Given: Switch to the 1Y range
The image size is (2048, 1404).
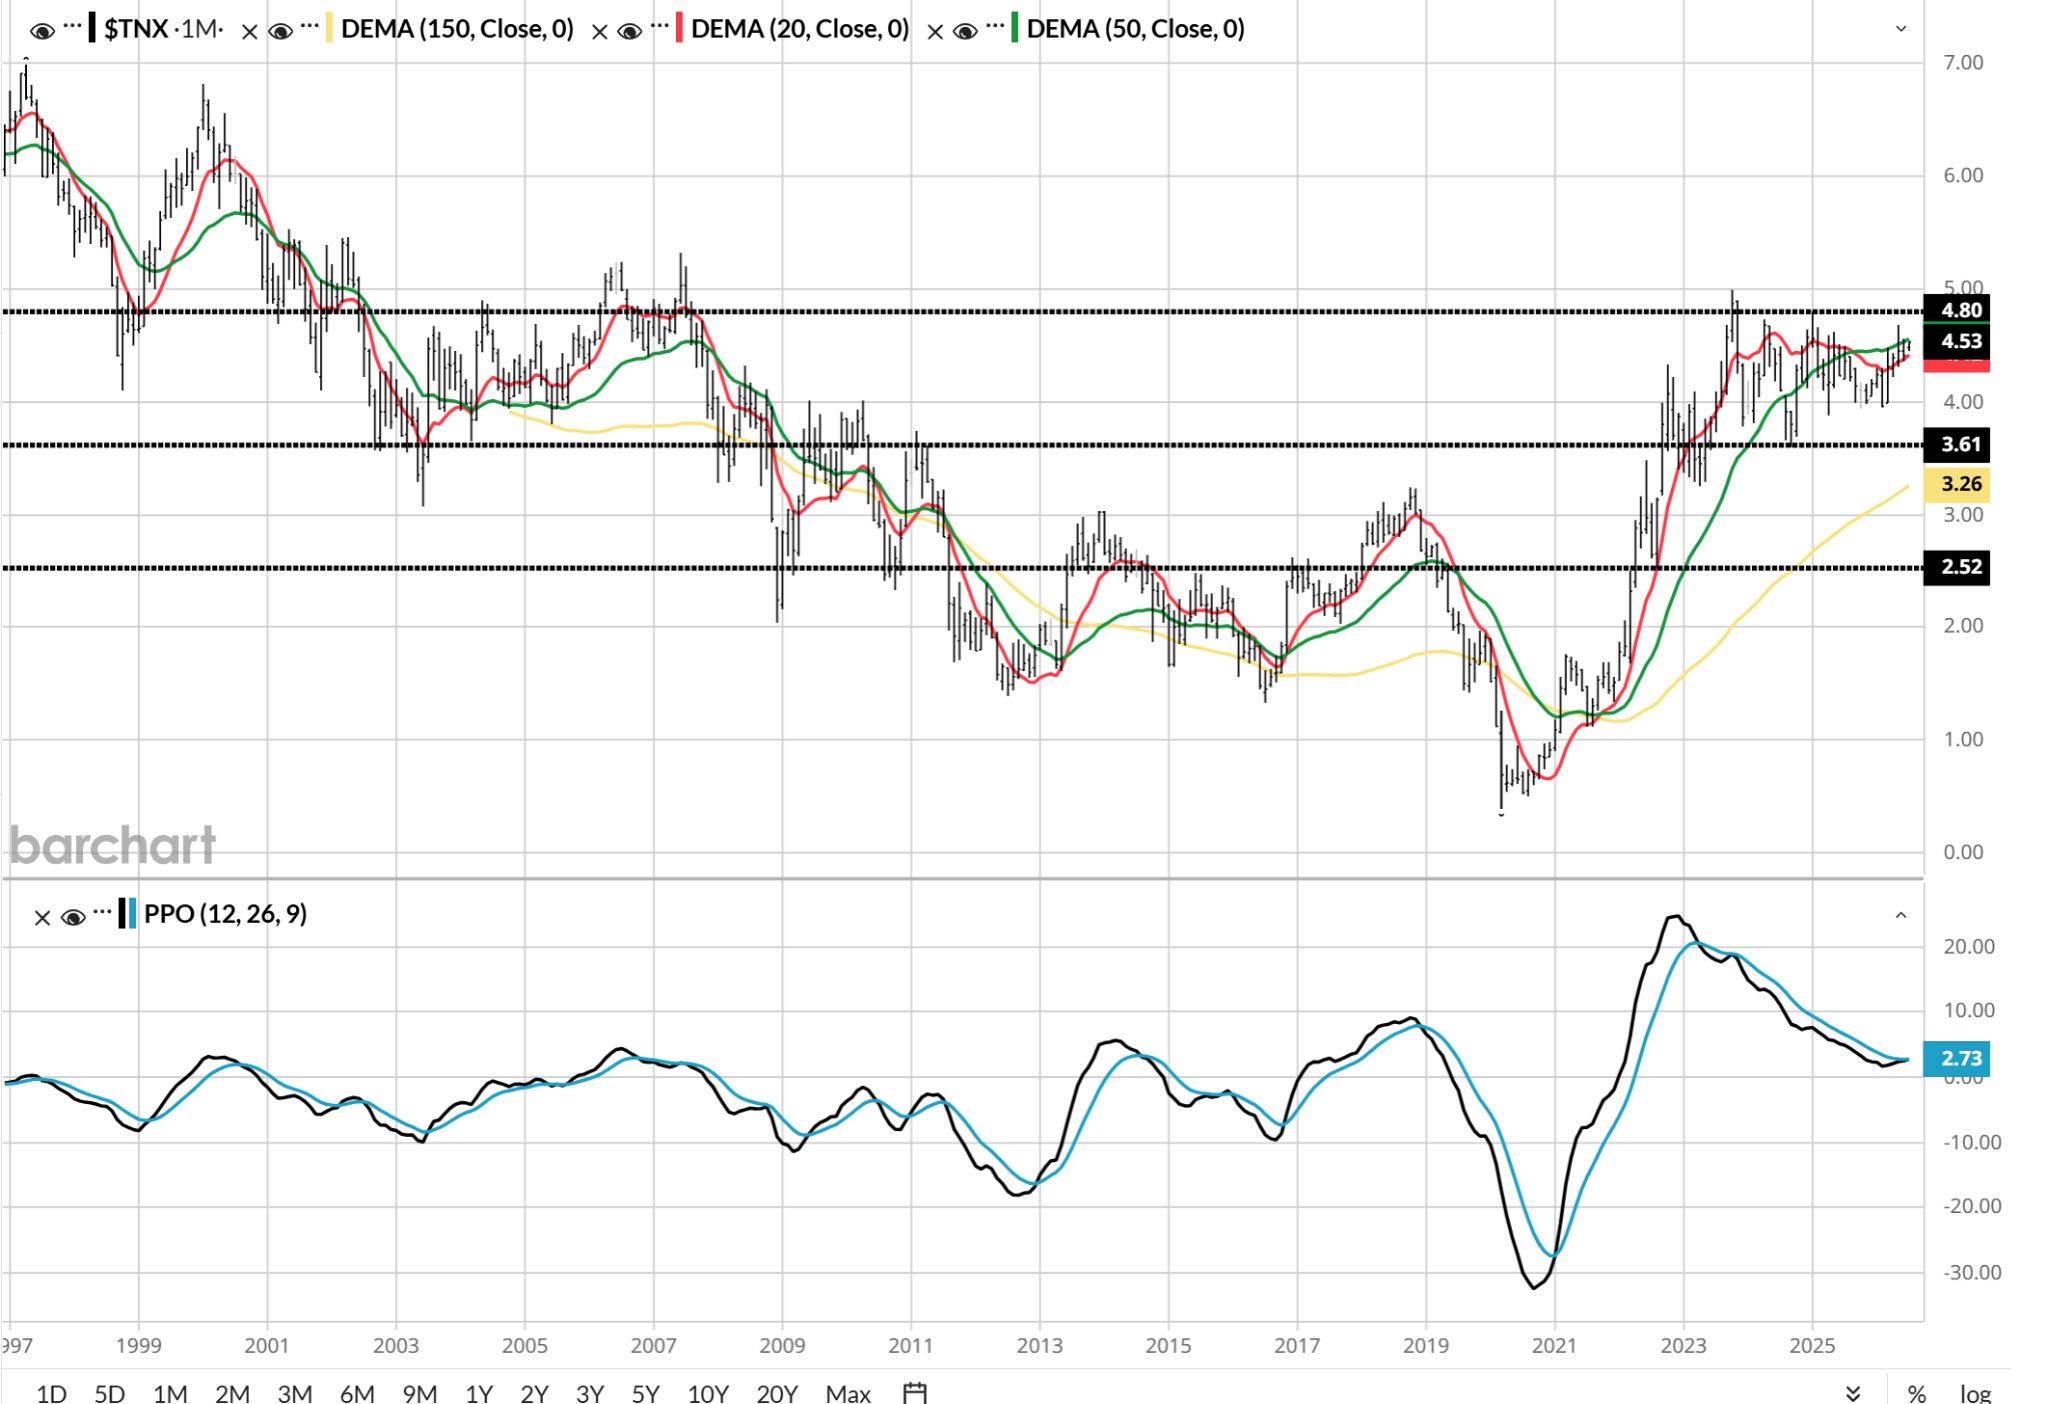Looking at the screenshot, I should click(x=479, y=1393).
